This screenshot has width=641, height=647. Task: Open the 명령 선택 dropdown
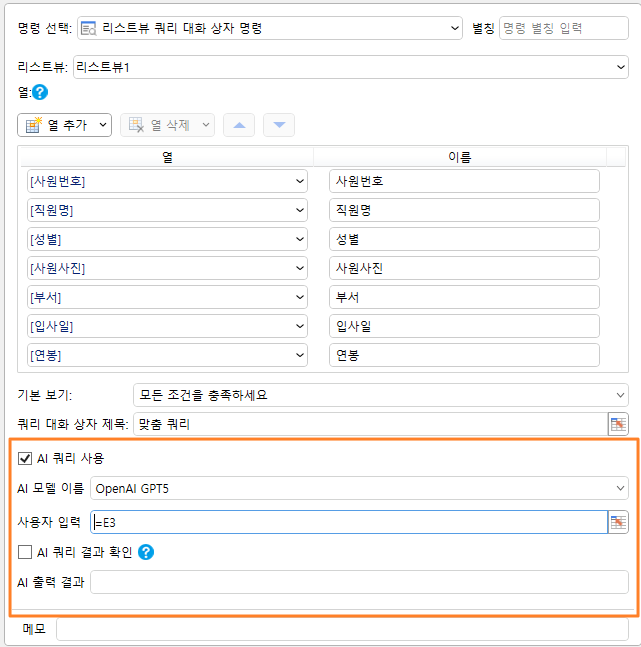click(270, 28)
